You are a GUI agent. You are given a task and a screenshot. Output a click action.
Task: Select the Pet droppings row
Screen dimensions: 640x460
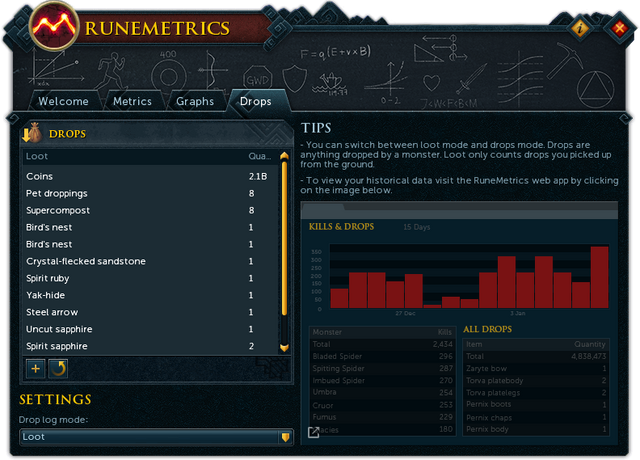150,193
